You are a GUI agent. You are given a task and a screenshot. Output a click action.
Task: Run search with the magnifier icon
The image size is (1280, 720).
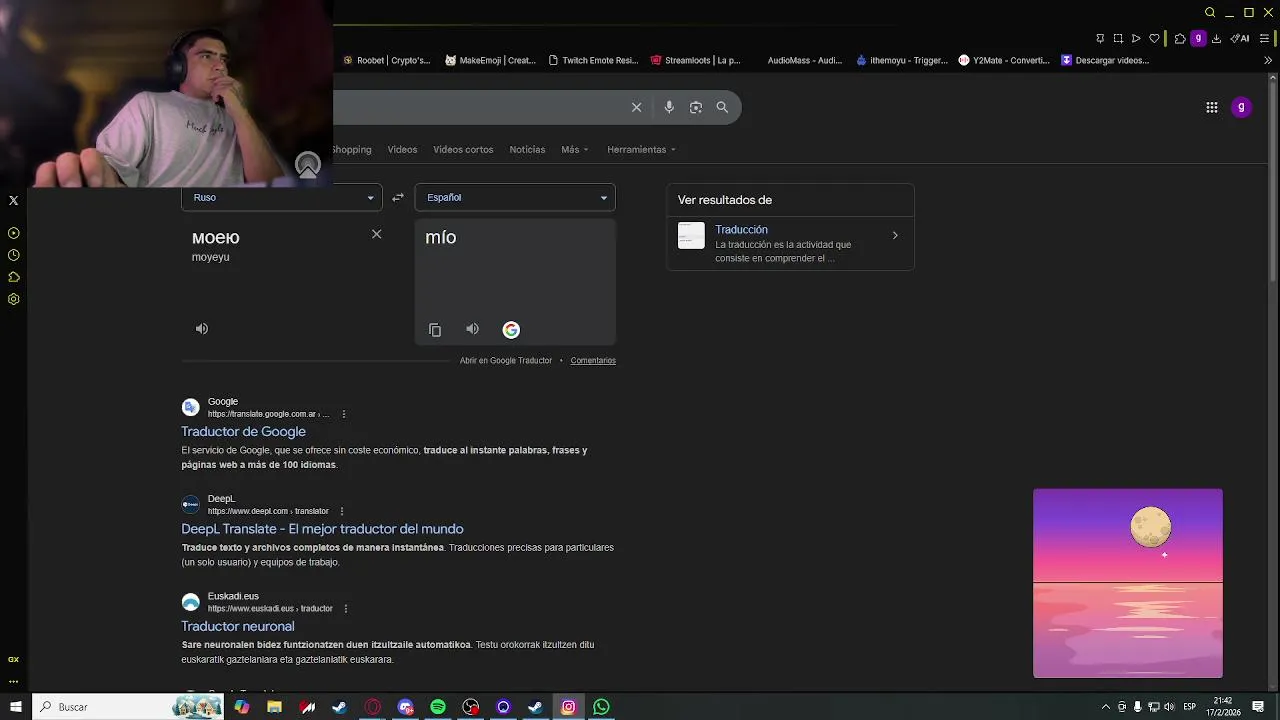[722, 107]
